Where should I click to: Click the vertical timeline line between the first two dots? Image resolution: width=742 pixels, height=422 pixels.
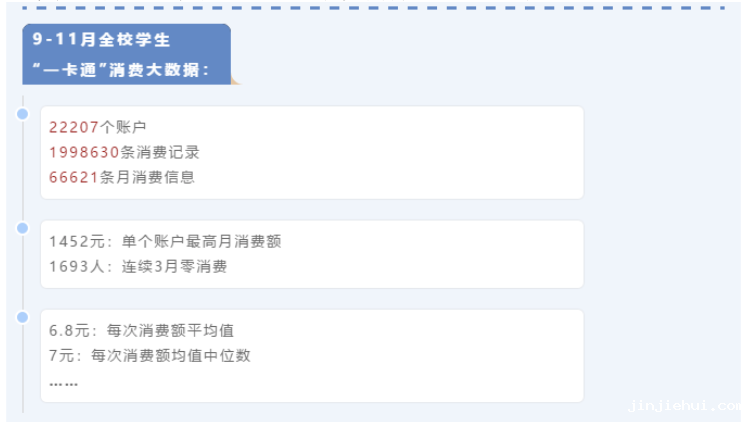point(22,170)
